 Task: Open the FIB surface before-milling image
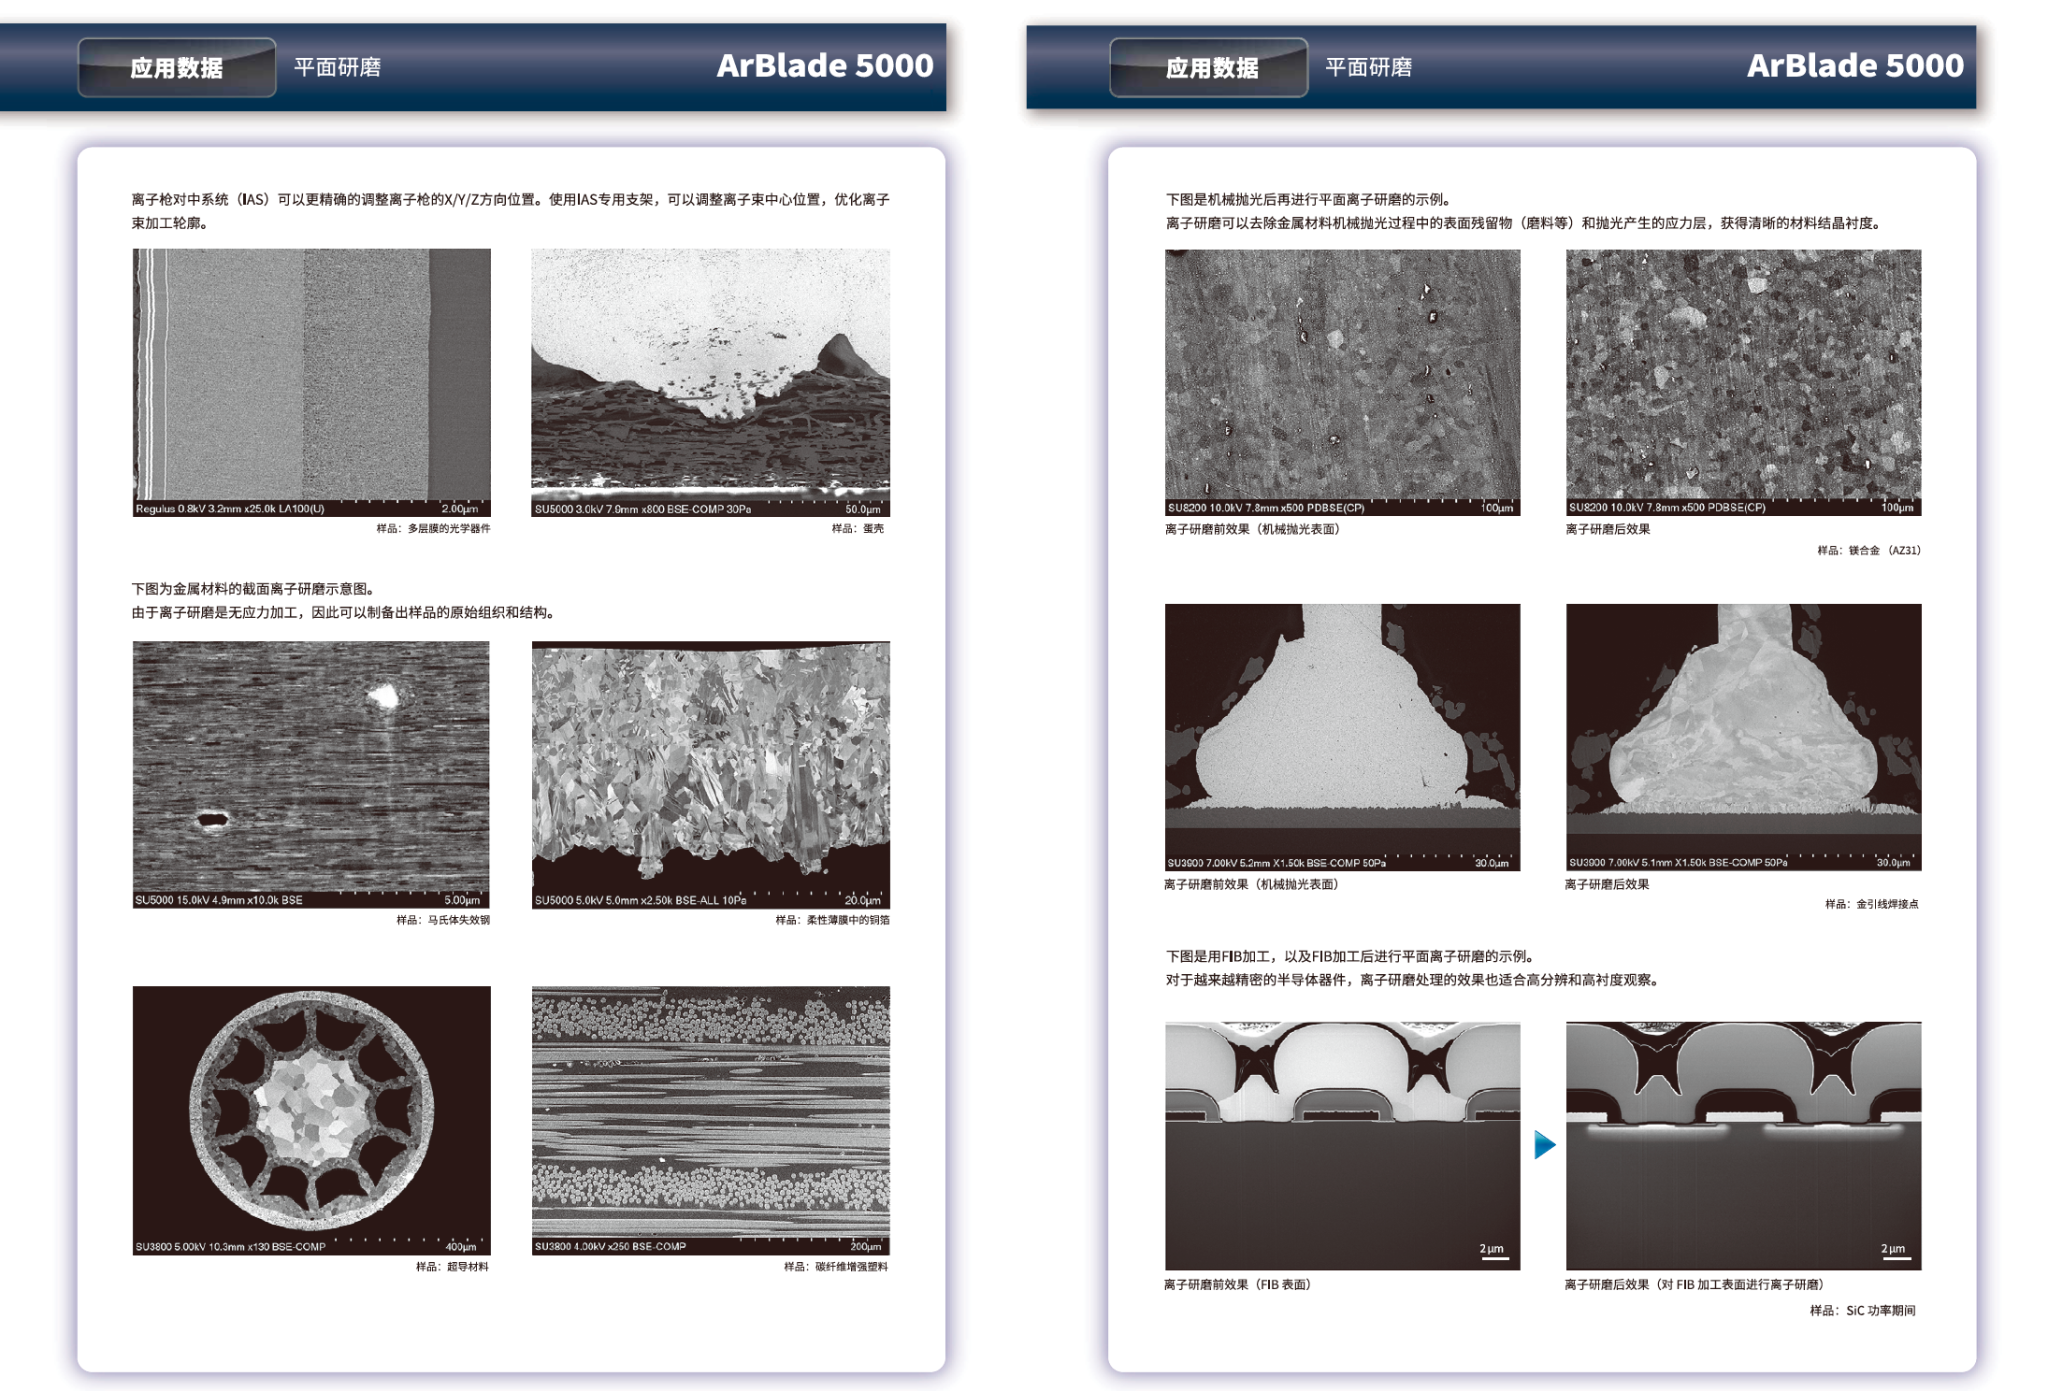[1342, 1145]
